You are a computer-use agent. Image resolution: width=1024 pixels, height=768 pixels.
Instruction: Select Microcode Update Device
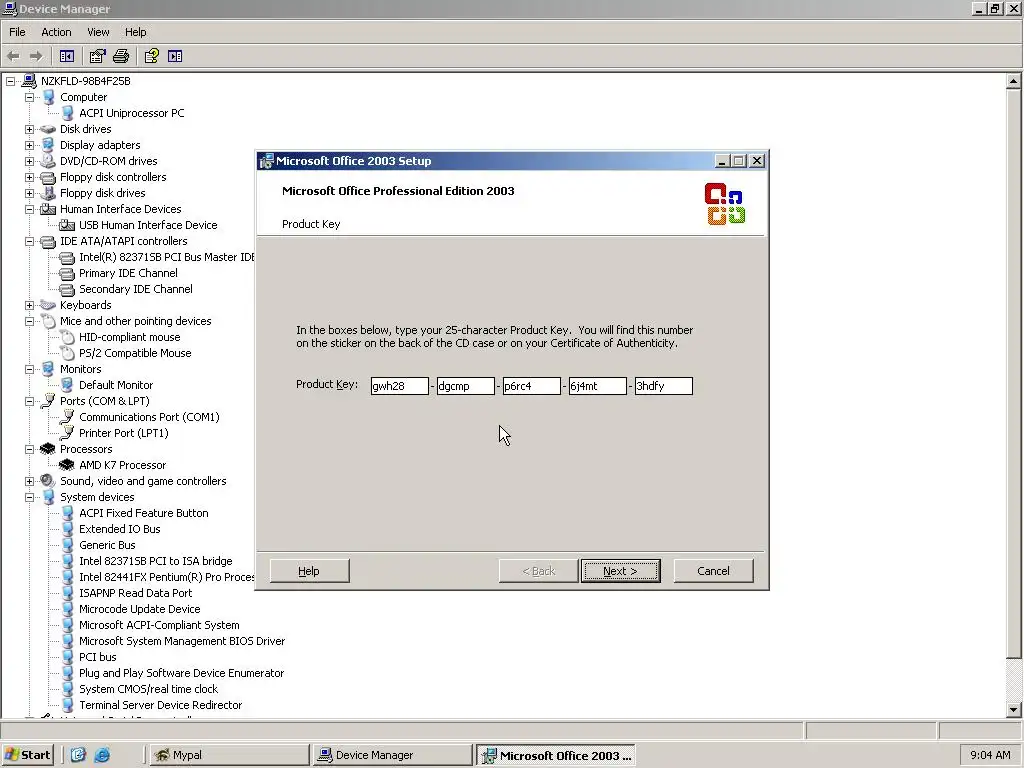(x=140, y=609)
